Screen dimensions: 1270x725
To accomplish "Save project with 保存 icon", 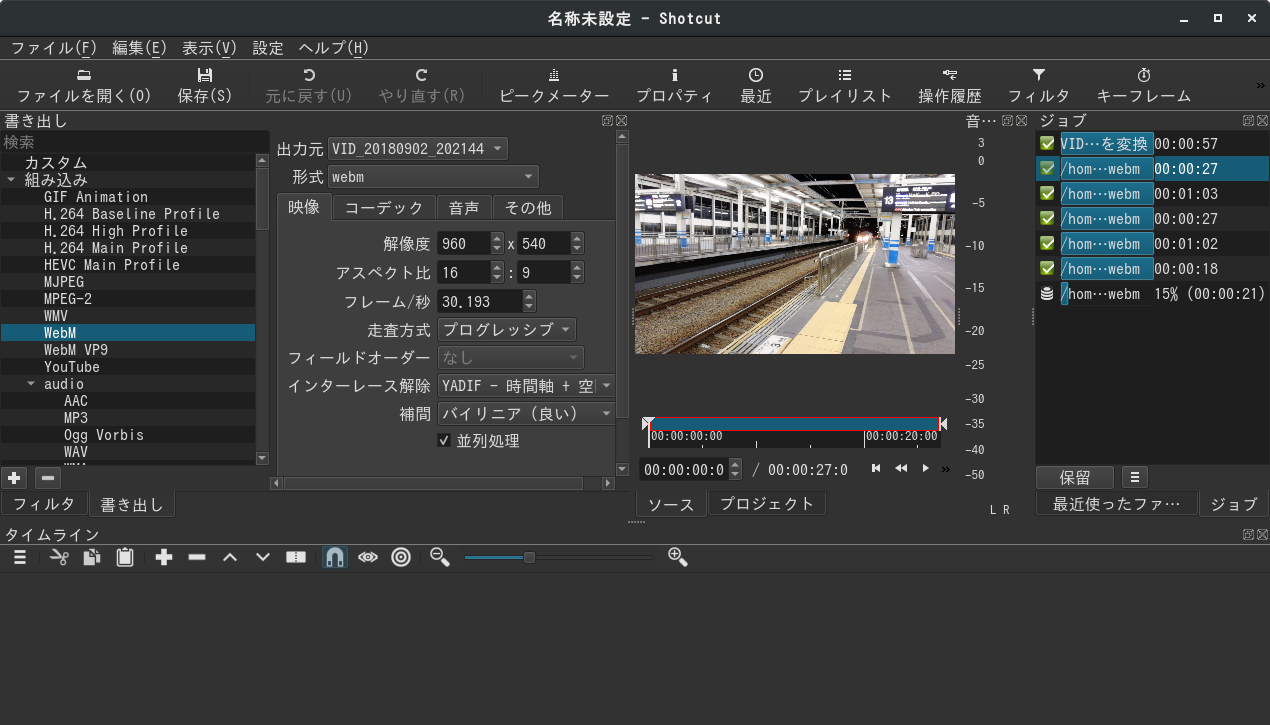I will (205, 86).
